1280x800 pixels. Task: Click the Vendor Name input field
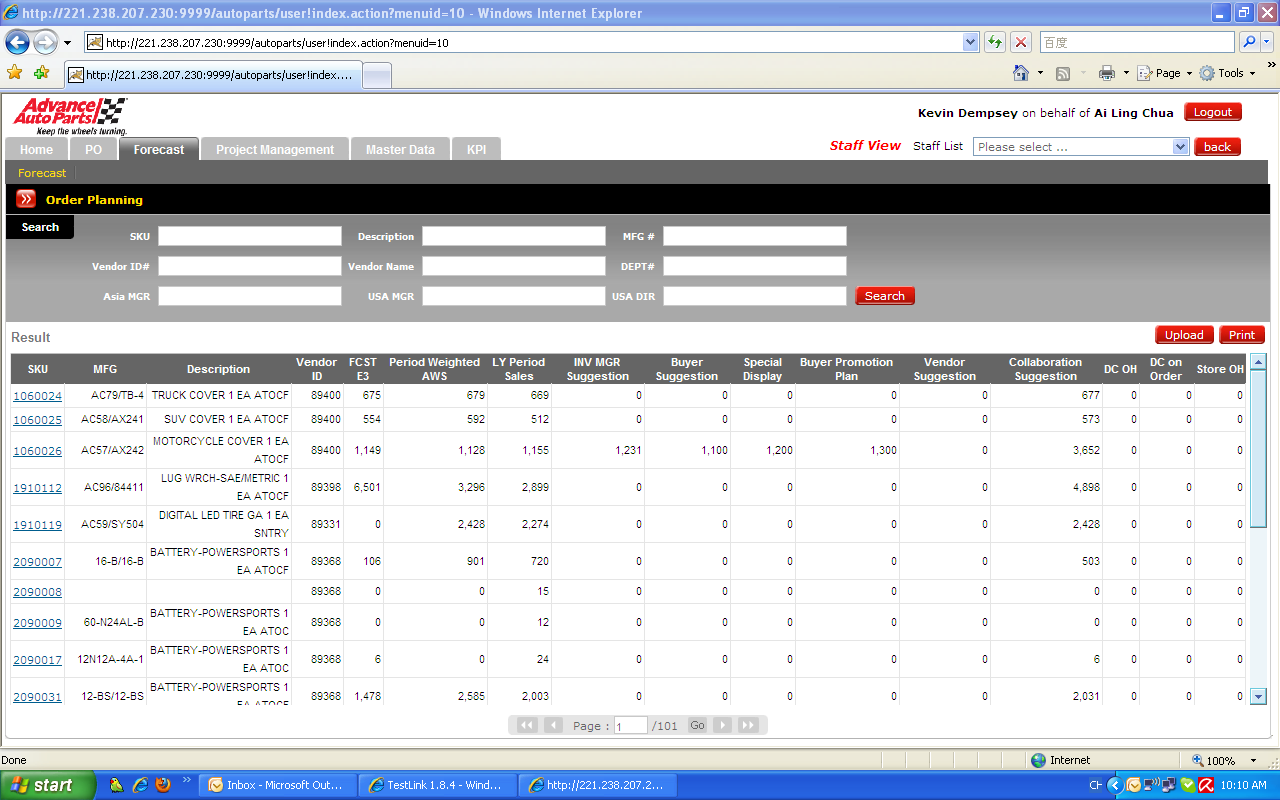pyautogui.click(x=514, y=266)
